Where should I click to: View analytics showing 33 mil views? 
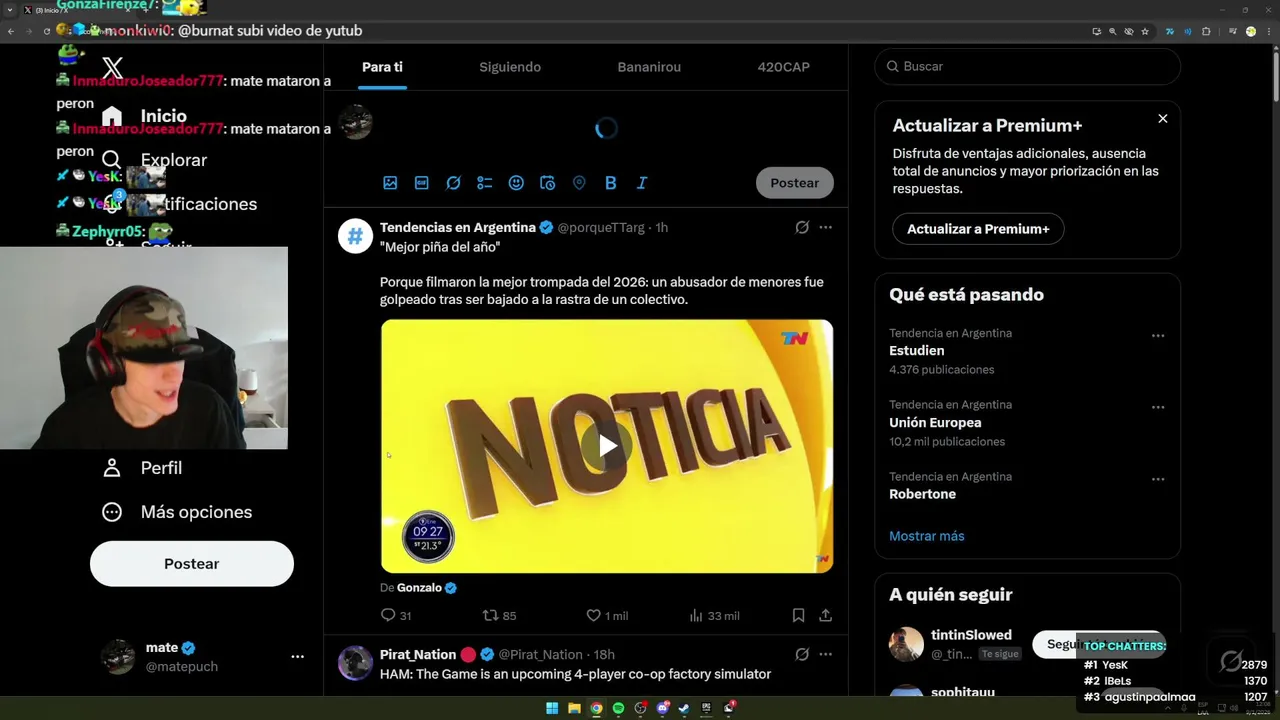coord(714,616)
